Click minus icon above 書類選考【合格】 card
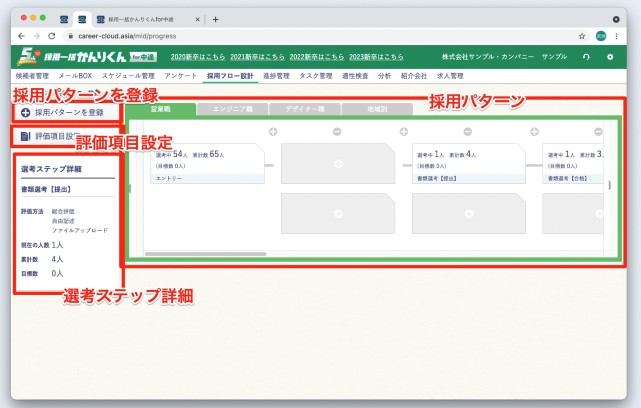The height and width of the screenshot is (408, 641). tap(598, 132)
